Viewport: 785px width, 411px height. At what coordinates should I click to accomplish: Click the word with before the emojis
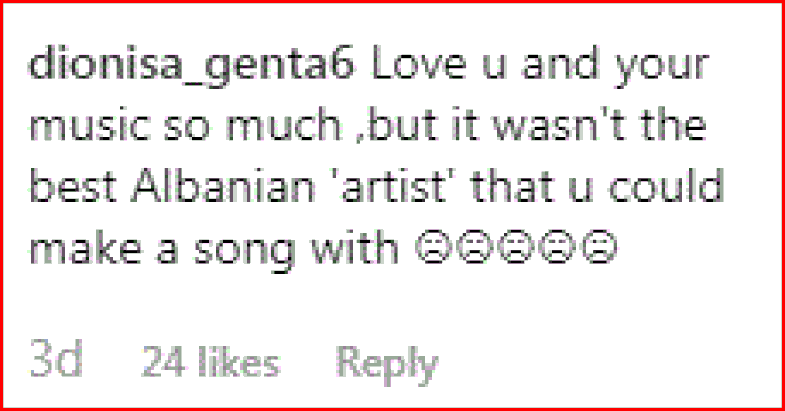click(354, 246)
